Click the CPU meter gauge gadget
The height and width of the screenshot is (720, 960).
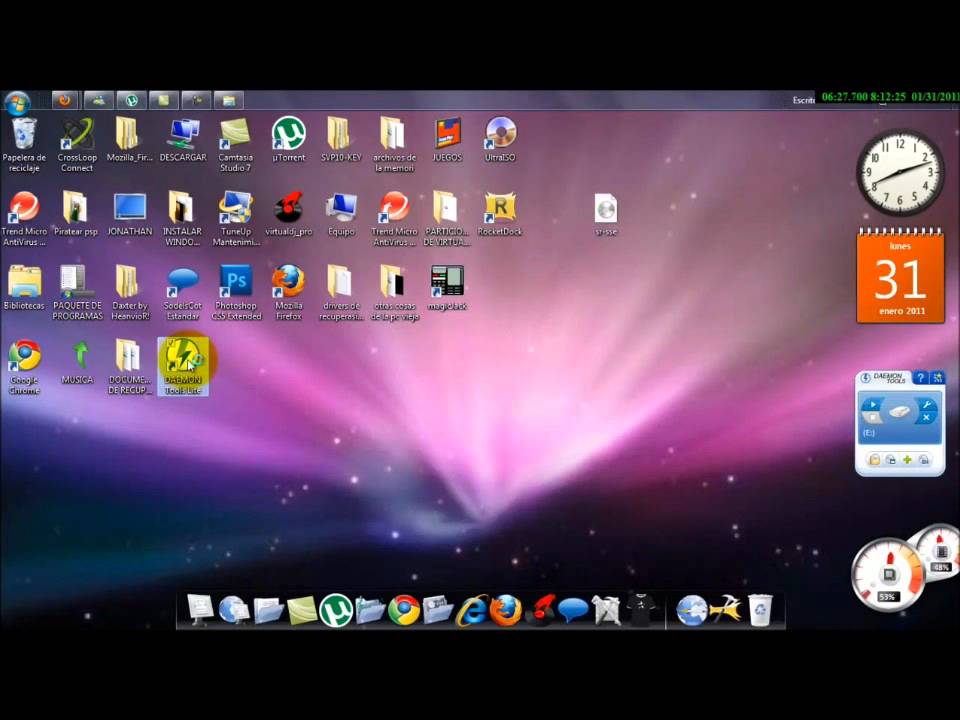889,574
